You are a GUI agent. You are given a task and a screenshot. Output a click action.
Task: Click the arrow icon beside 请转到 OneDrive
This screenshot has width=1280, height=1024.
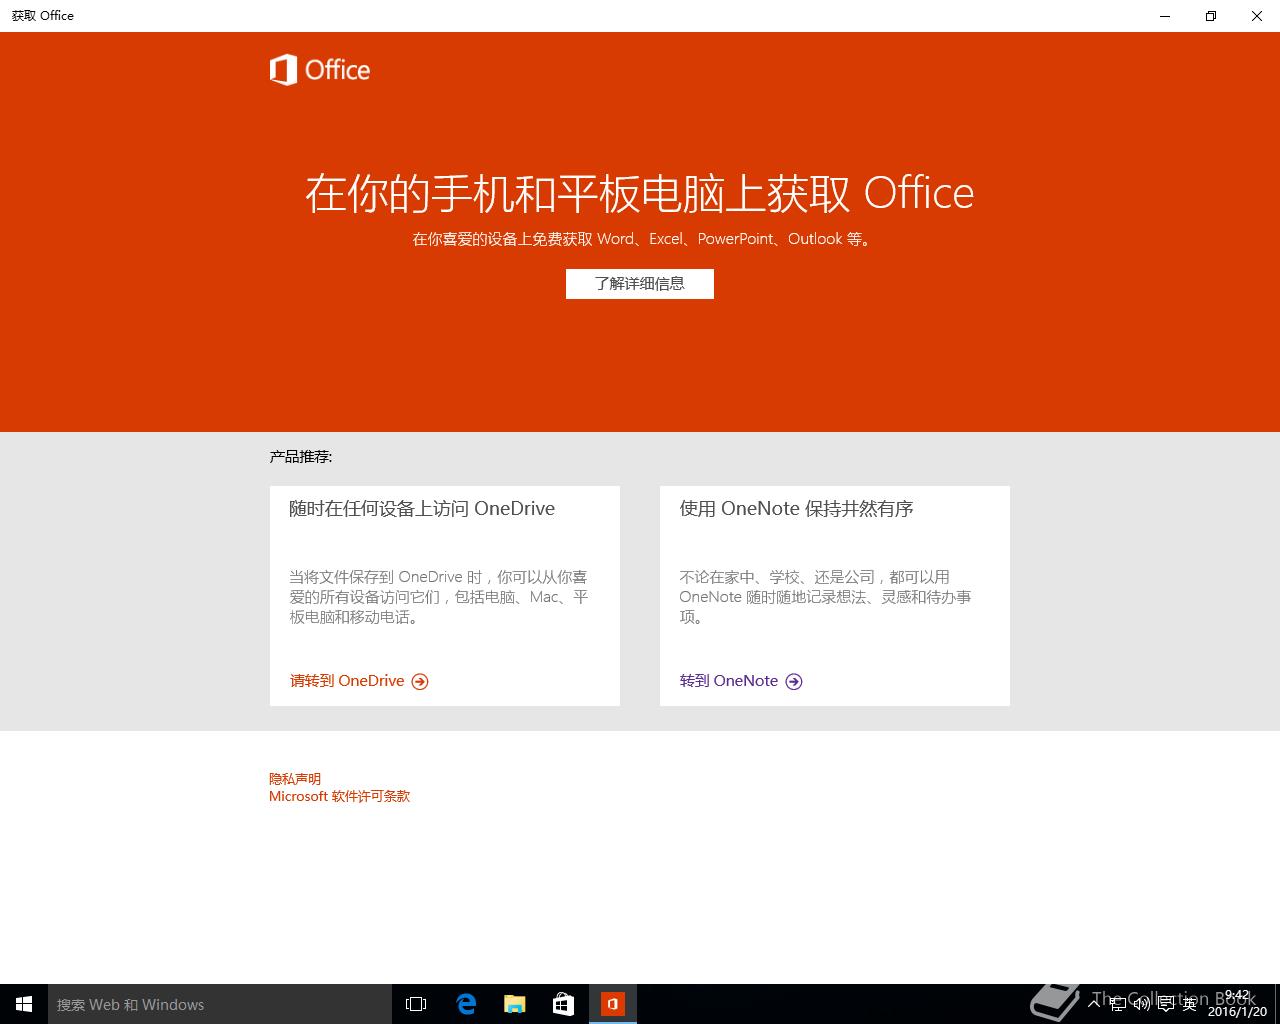click(x=420, y=682)
